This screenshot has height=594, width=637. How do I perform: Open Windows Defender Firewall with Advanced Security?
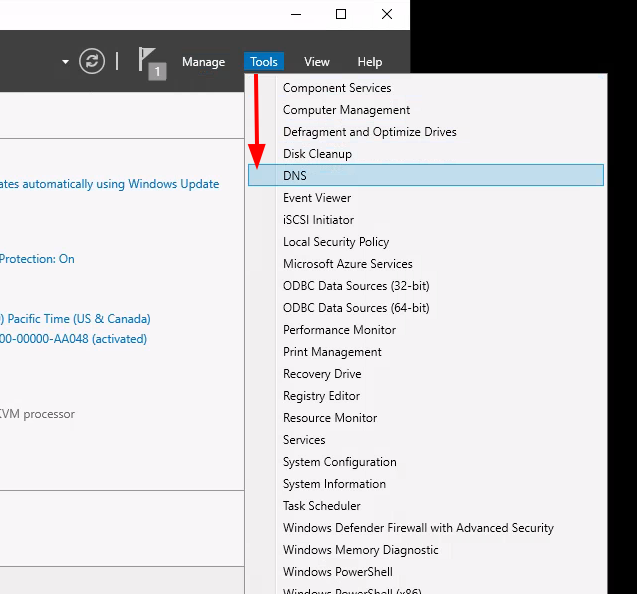coord(426,527)
